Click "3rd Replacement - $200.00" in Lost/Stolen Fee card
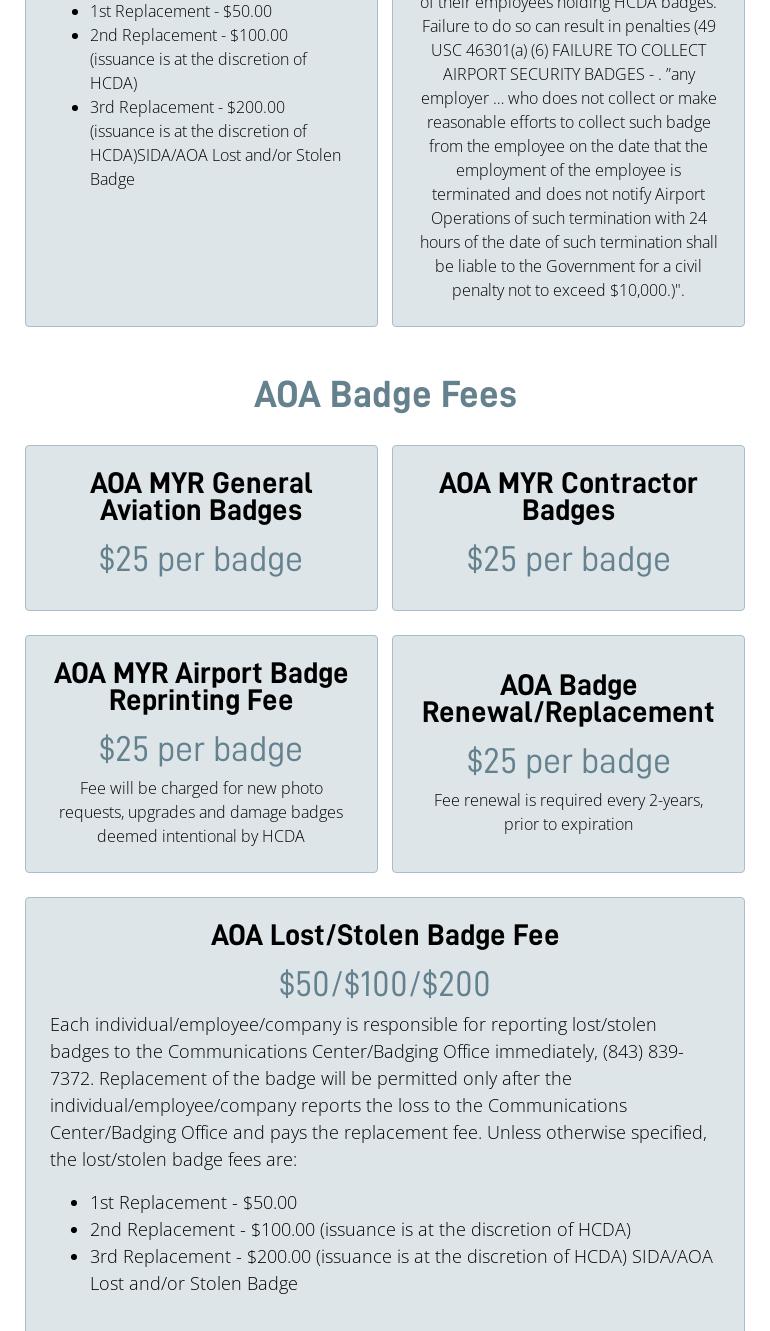 (x=400, y=1257)
